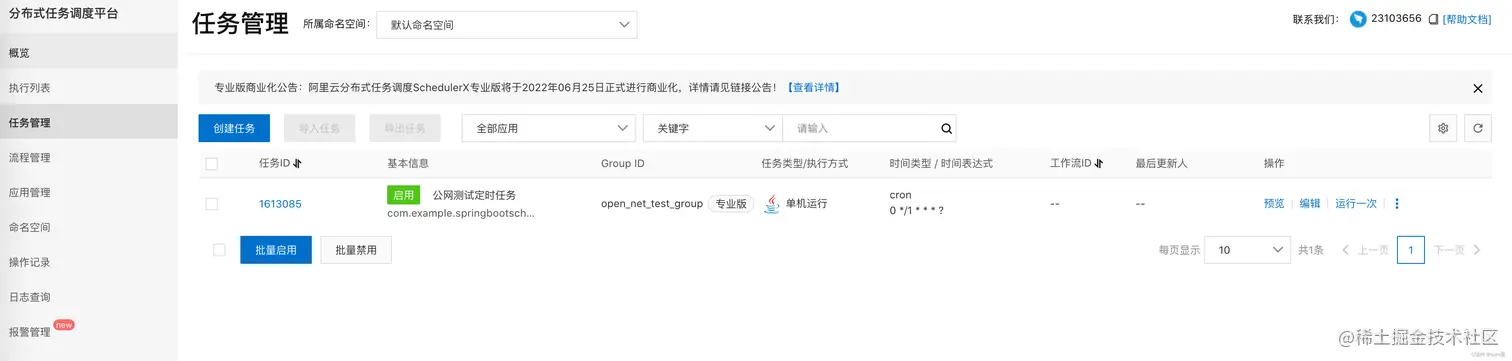This screenshot has height=361, width=1512.
Task: Close the commercial announcement banner
Action: (x=1478, y=88)
